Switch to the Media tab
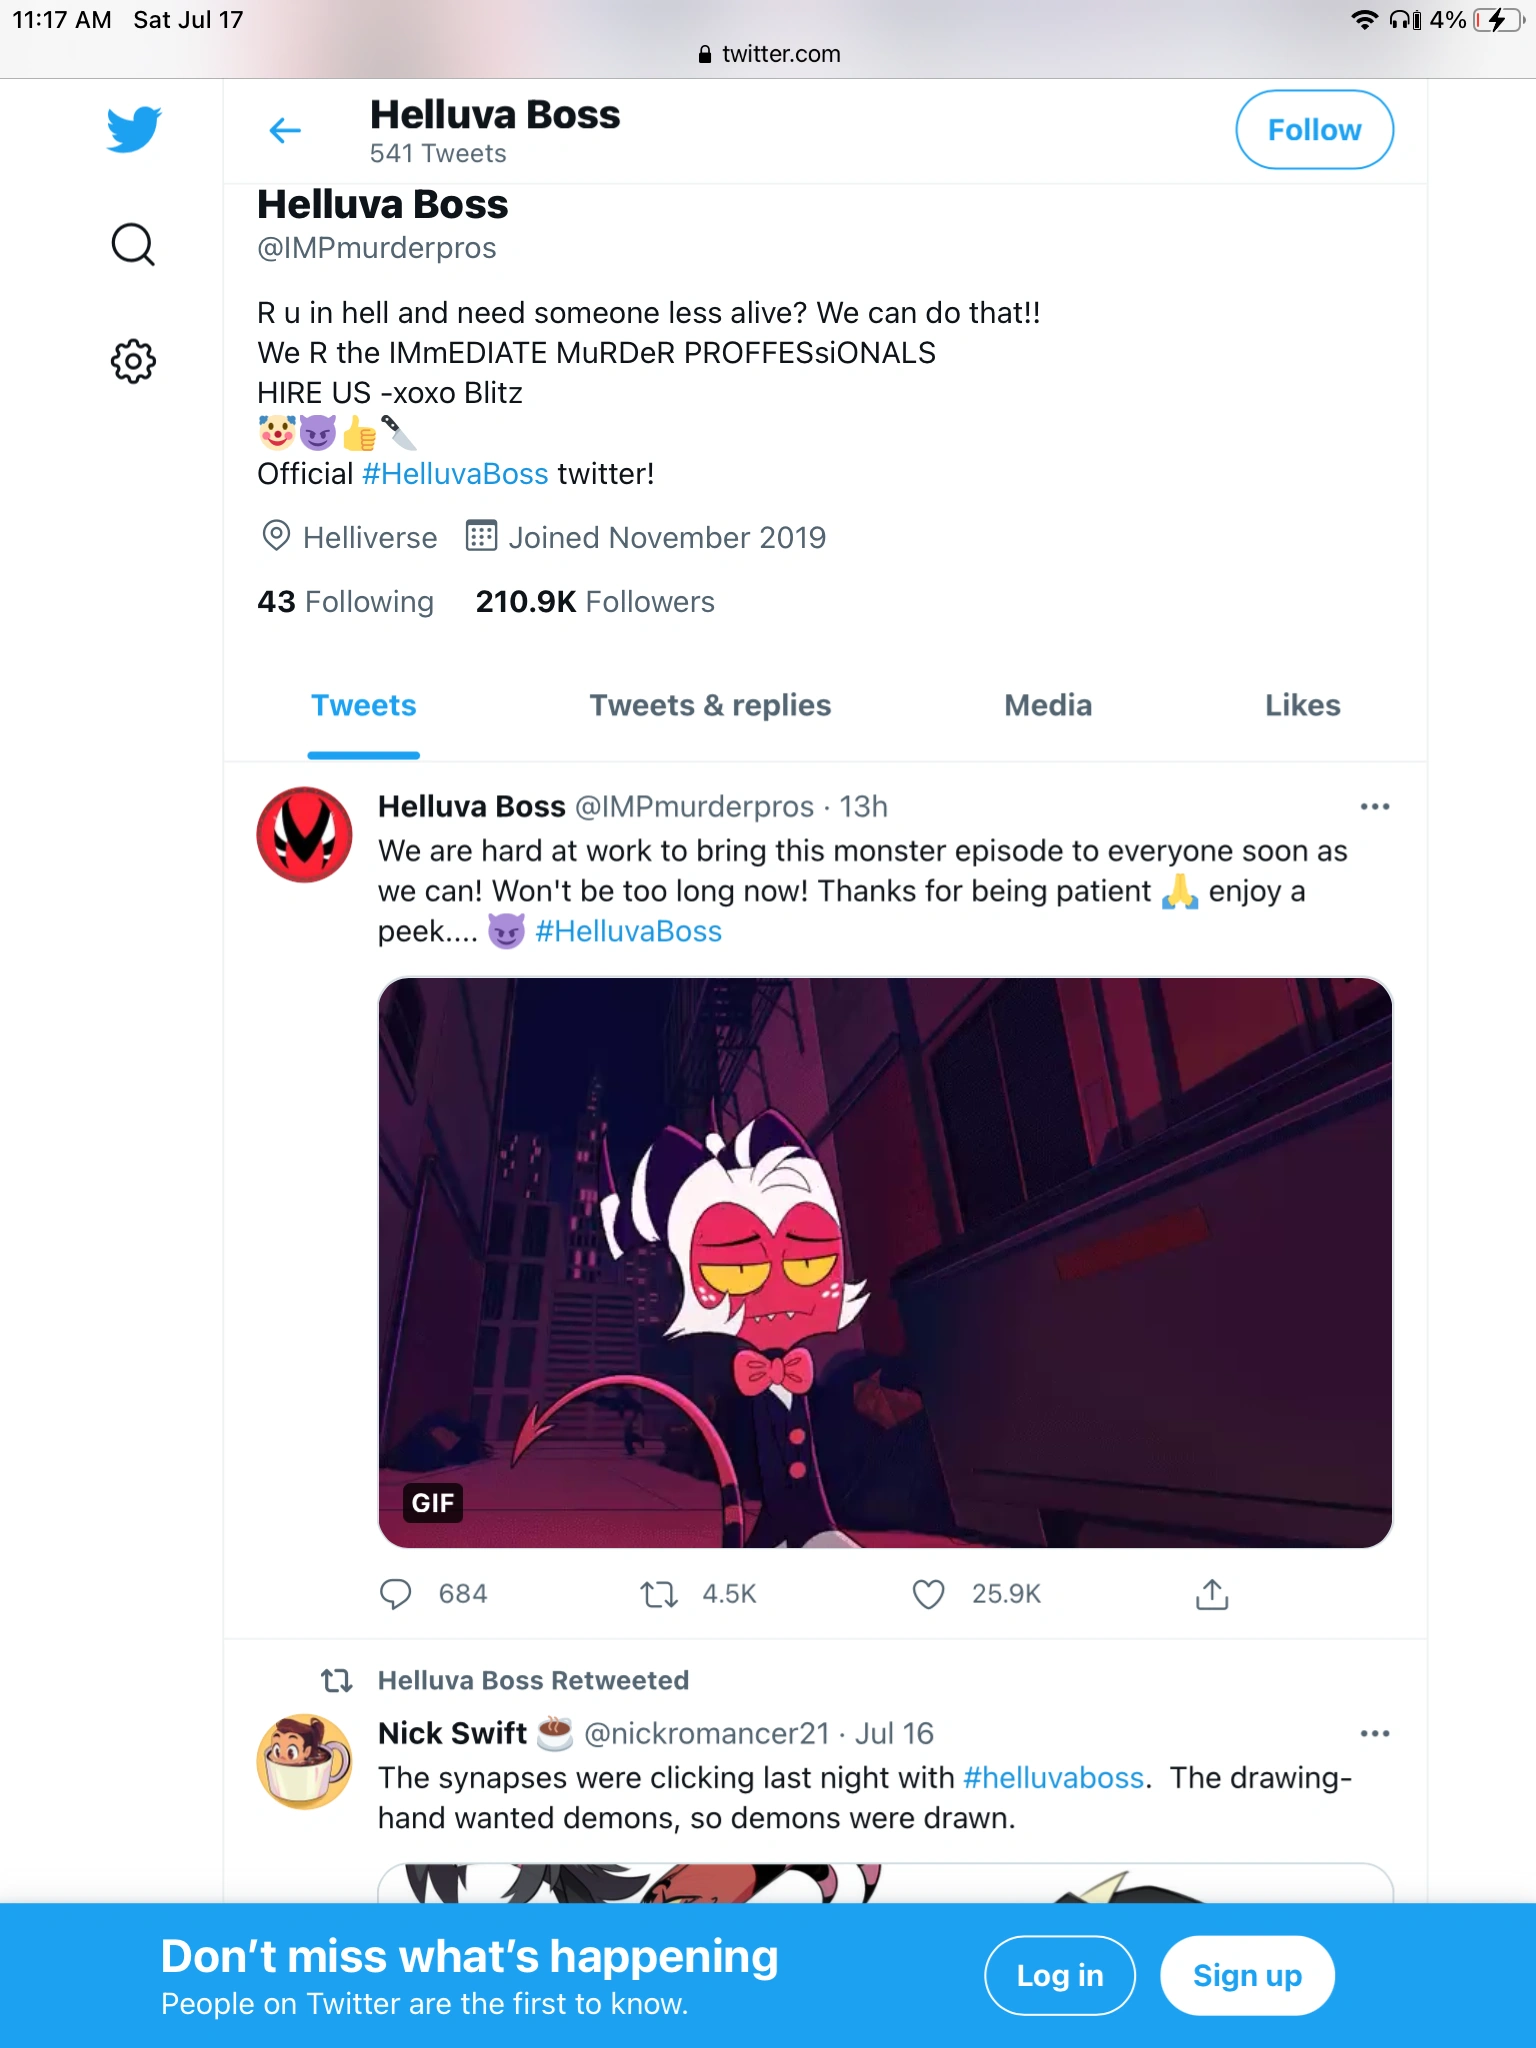This screenshot has width=1536, height=2048. click(x=1047, y=705)
